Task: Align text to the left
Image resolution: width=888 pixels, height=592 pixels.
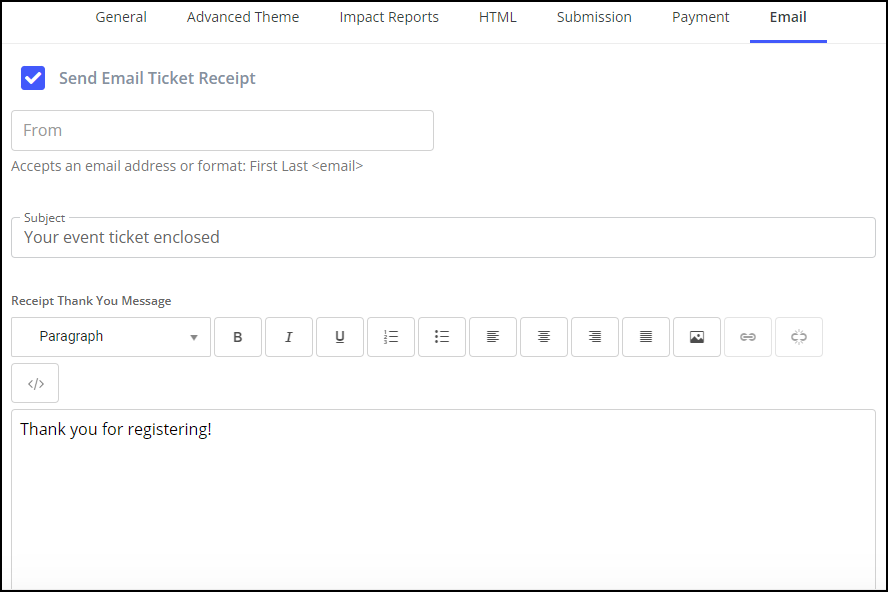Action: (x=493, y=337)
